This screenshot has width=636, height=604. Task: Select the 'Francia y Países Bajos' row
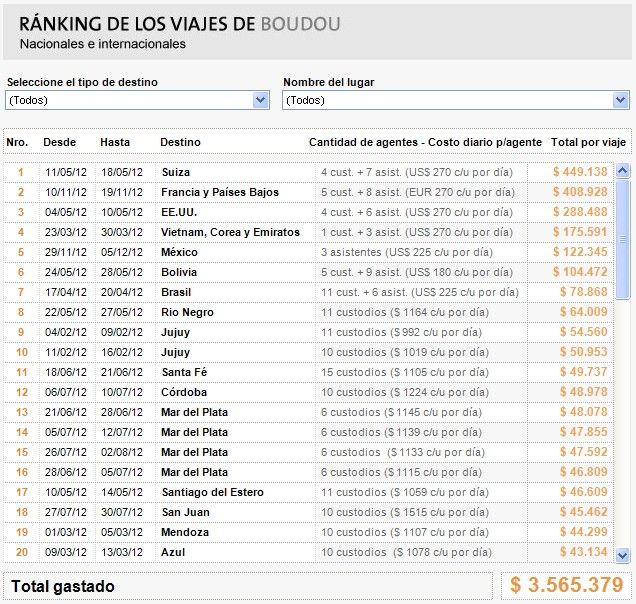(x=220, y=192)
